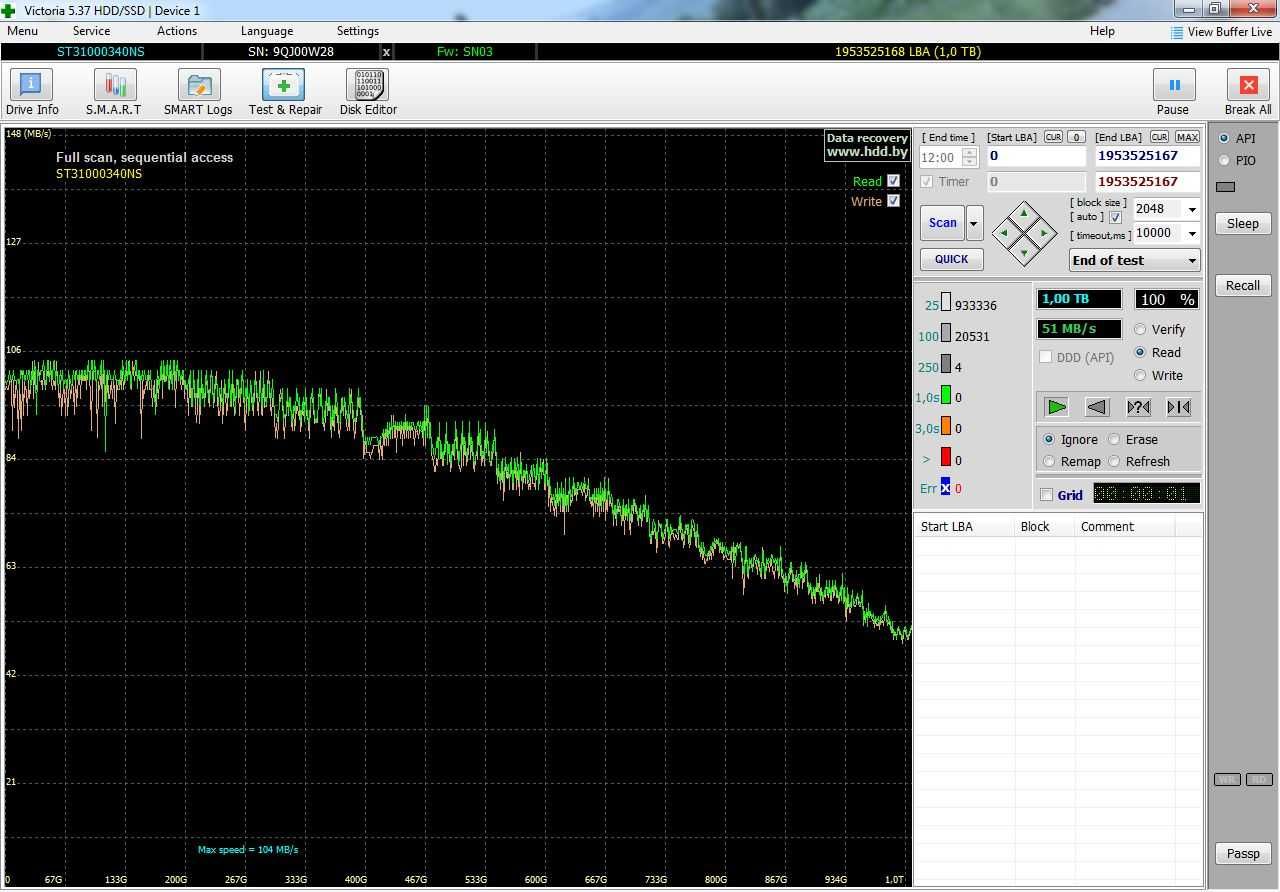Select the Write test radio button

click(x=1140, y=375)
